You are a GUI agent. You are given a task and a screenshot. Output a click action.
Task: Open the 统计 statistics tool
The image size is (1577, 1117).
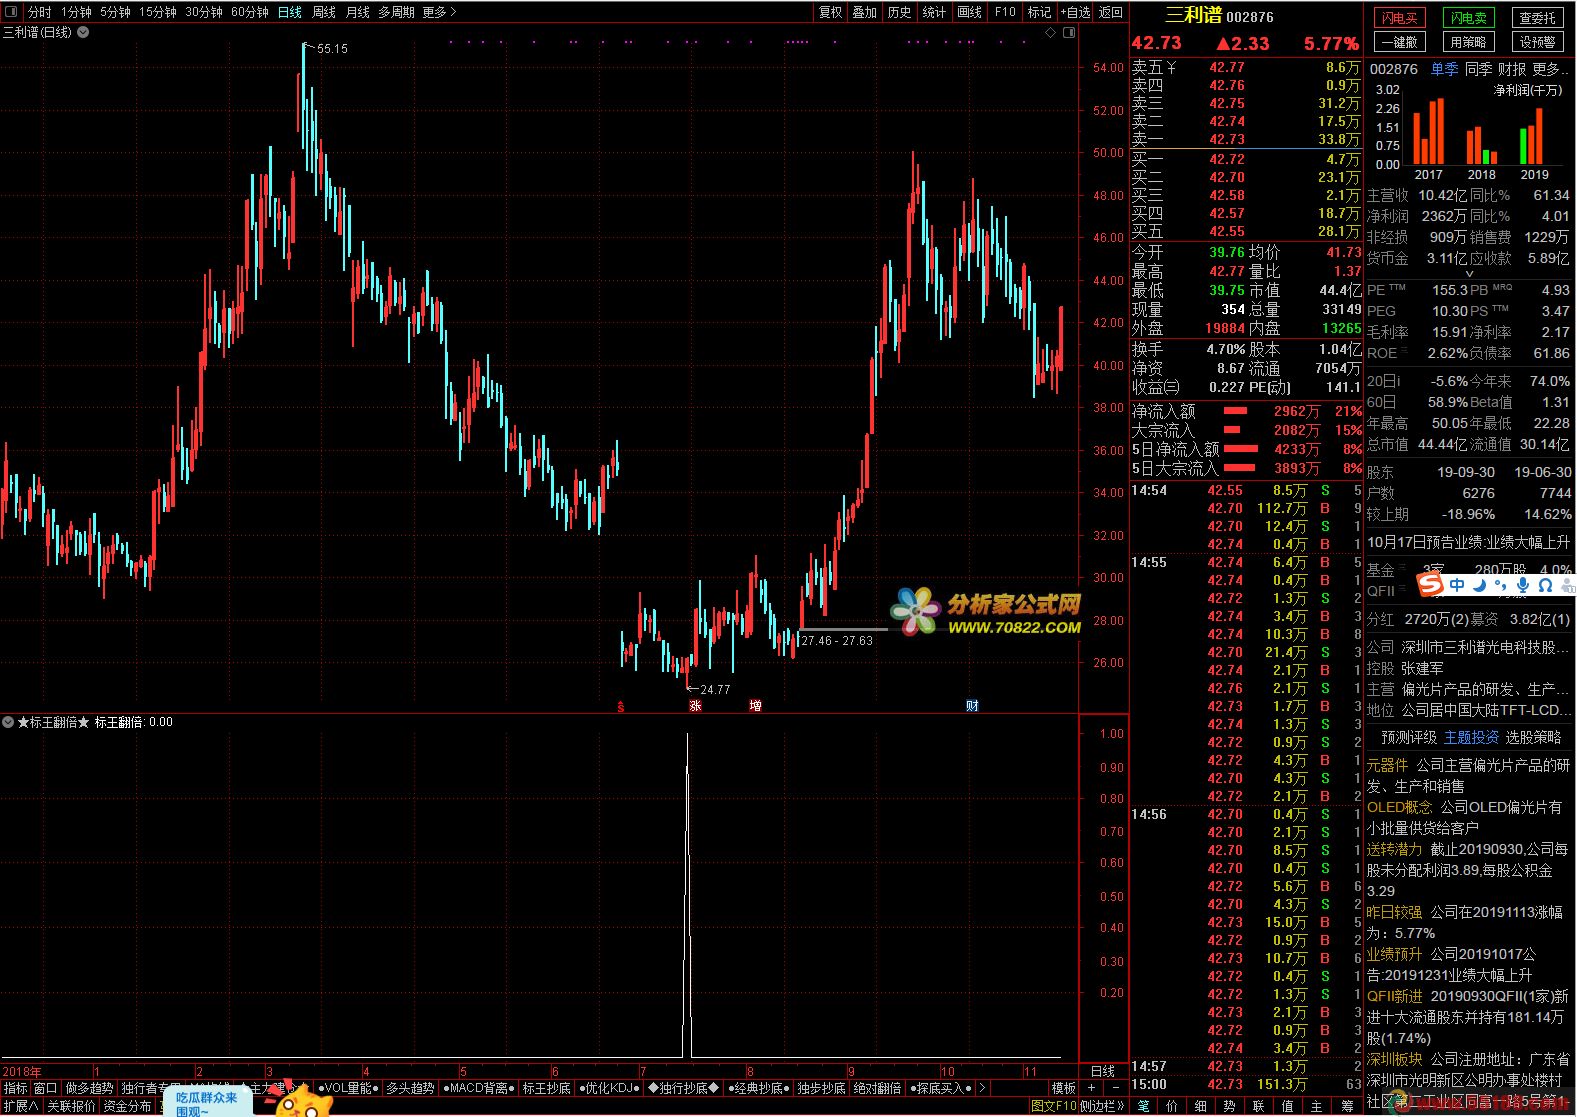click(x=934, y=12)
